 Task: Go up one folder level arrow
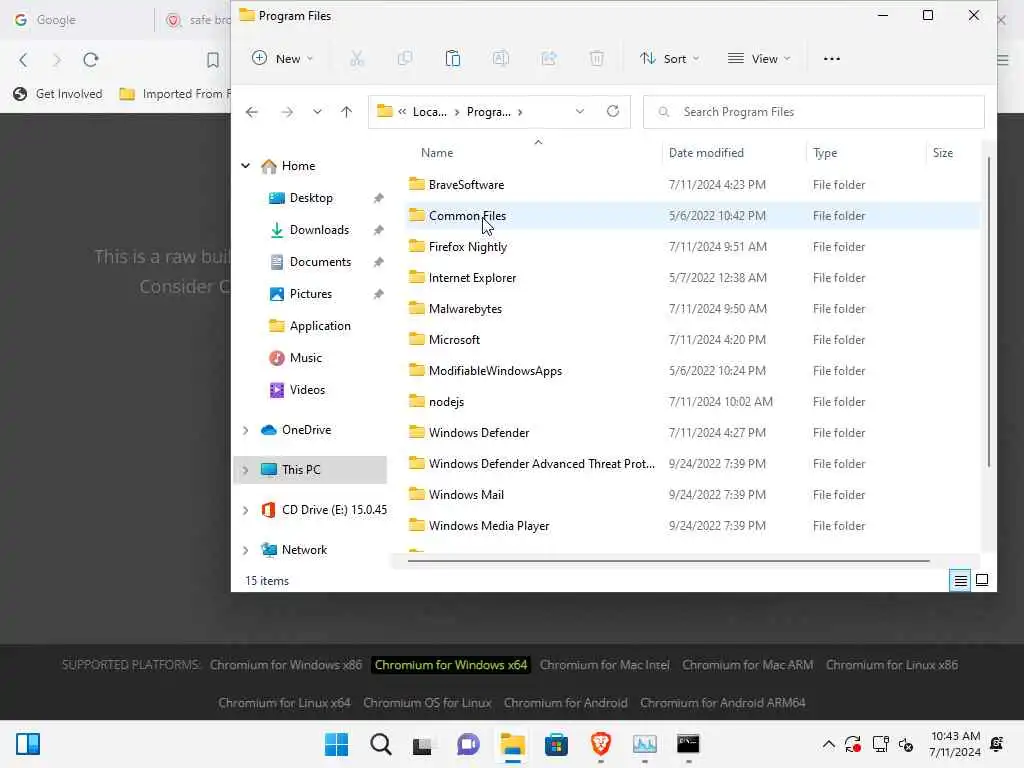point(346,112)
